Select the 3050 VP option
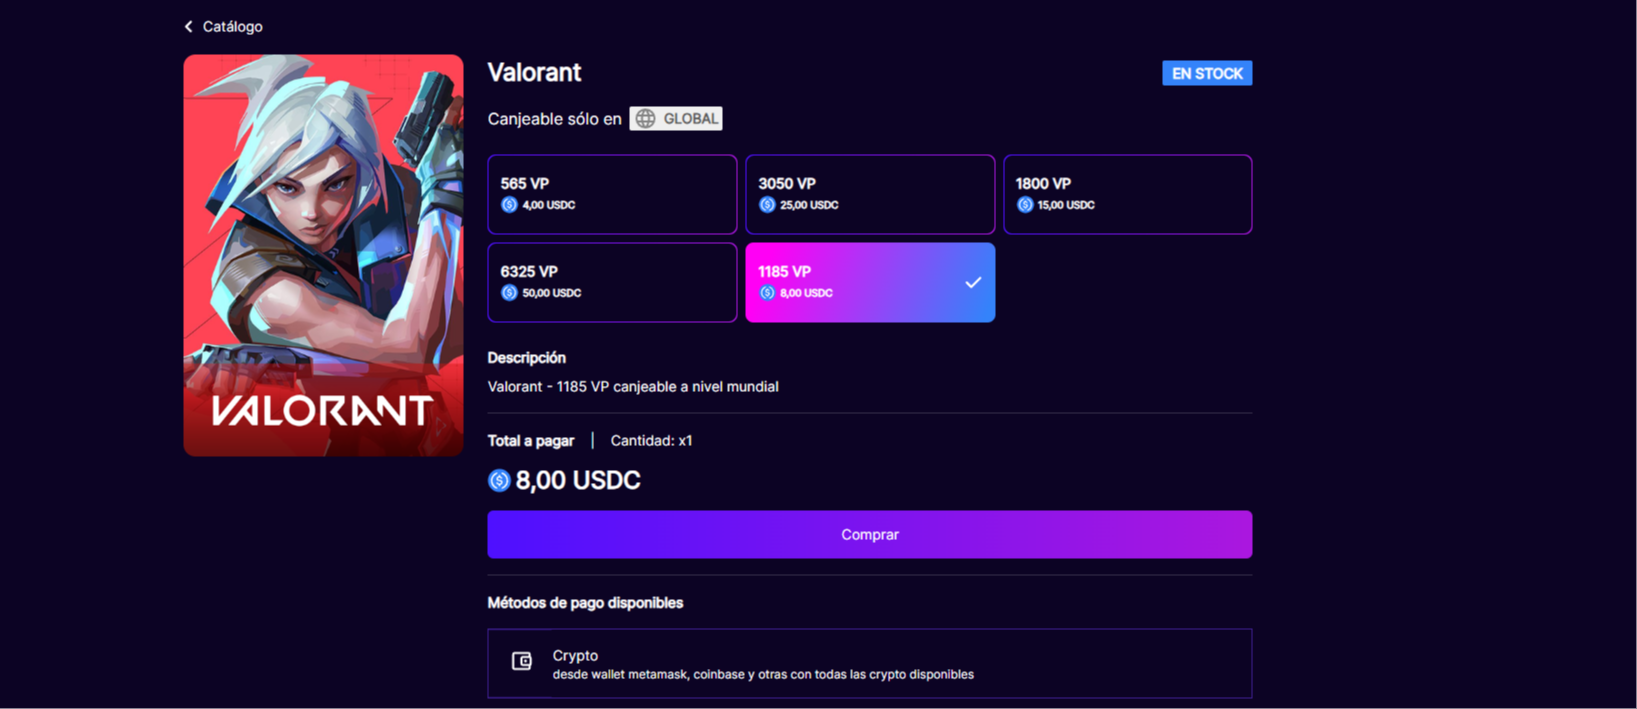Image resolution: width=1637 pixels, height=709 pixels. (870, 194)
